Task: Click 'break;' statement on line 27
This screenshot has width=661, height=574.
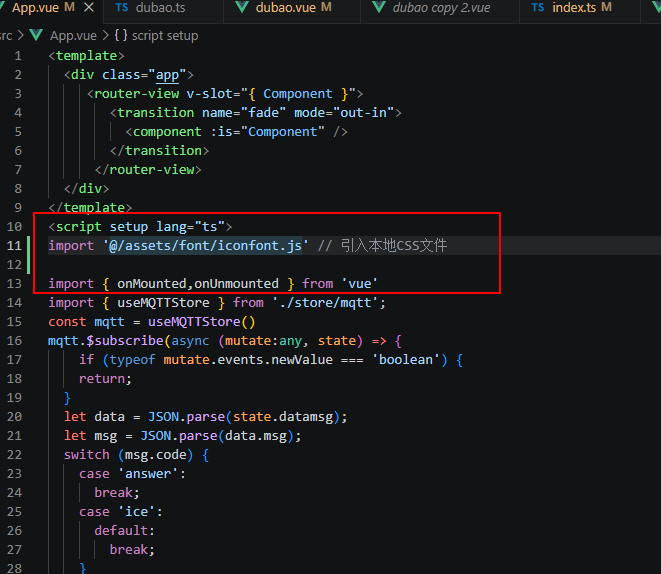Action: pyautogui.click(x=132, y=550)
